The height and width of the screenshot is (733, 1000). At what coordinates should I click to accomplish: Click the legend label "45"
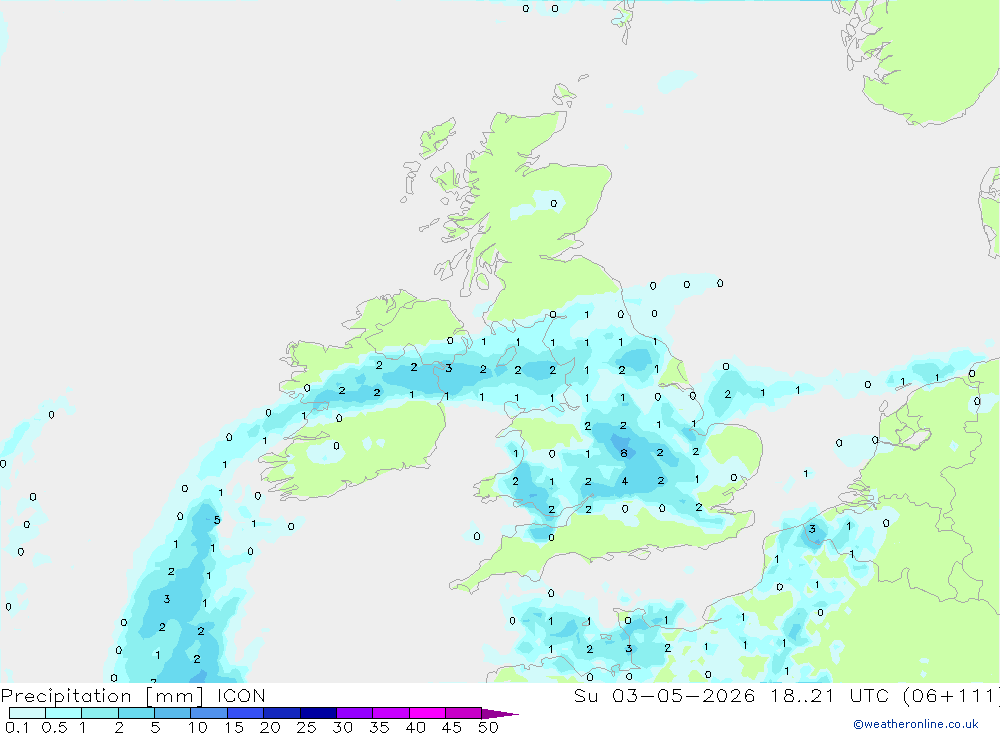click(452, 727)
